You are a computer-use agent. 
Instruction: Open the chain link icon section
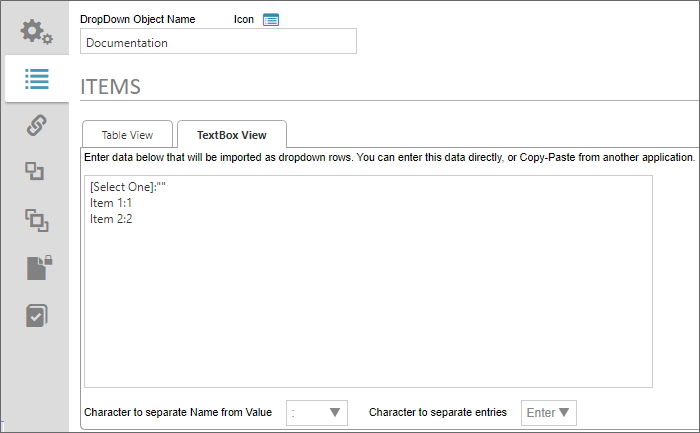pos(36,126)
